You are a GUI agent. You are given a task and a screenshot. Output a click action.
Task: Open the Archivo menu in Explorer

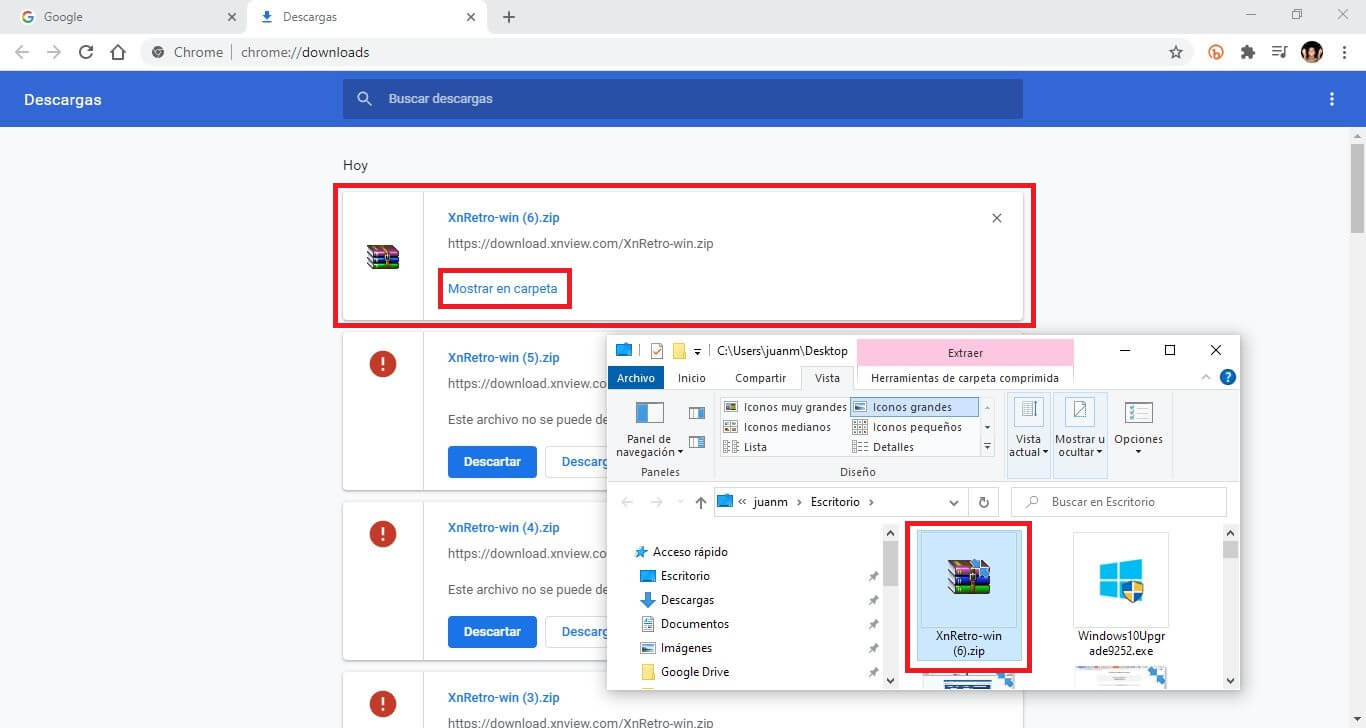(x=636, y=378)
